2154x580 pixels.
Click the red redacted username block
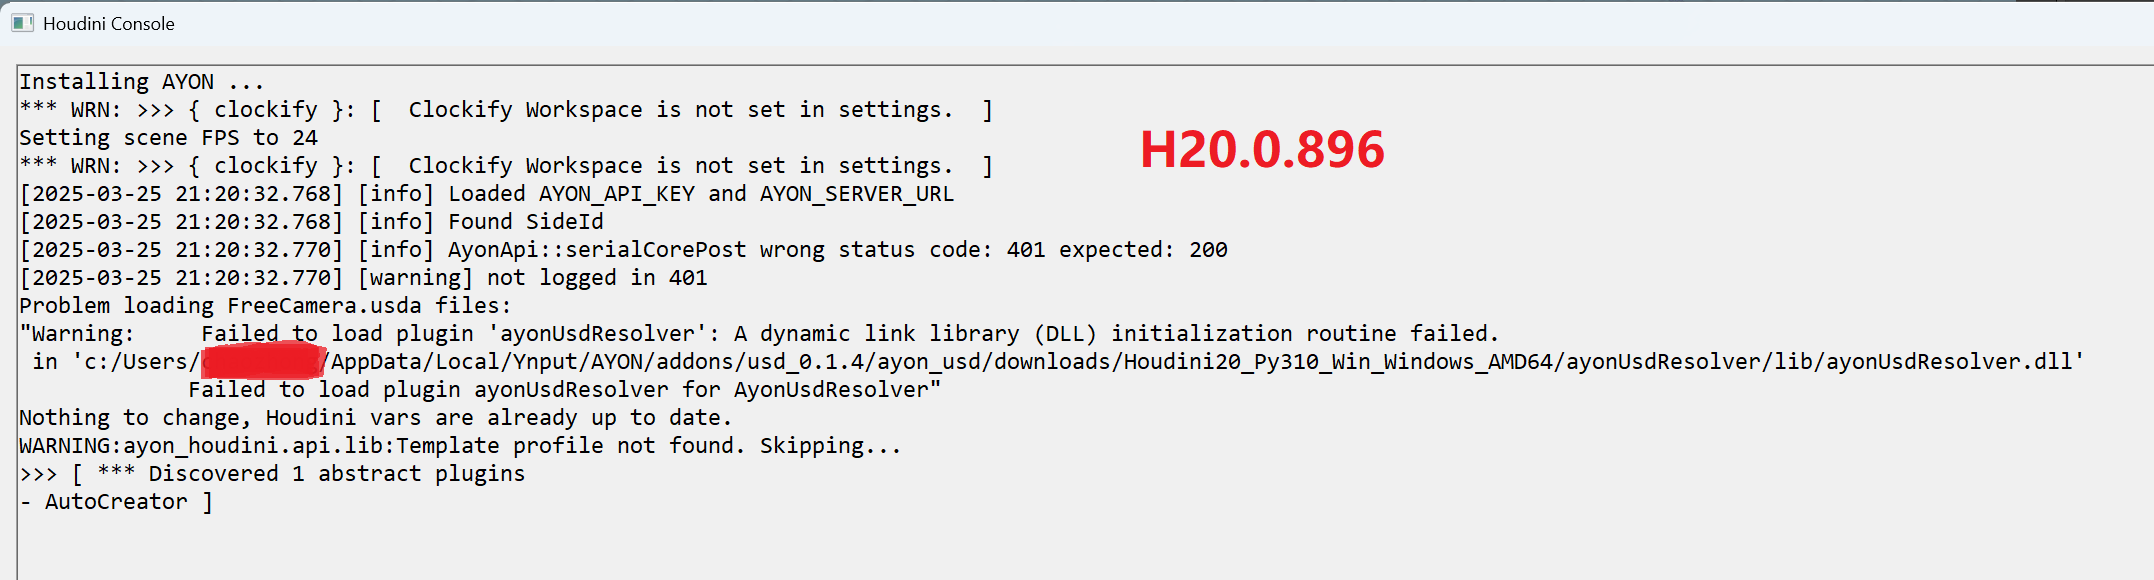click(x=263, y=361)
